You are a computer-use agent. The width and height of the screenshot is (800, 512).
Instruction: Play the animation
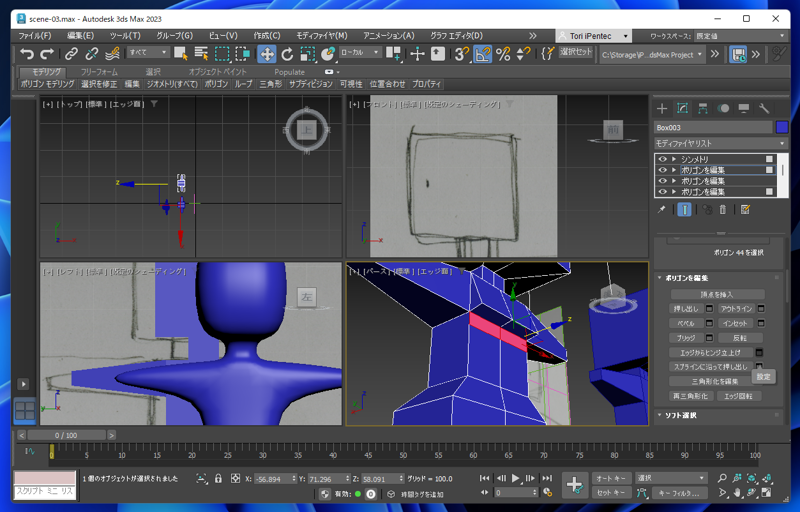point(515,478)
